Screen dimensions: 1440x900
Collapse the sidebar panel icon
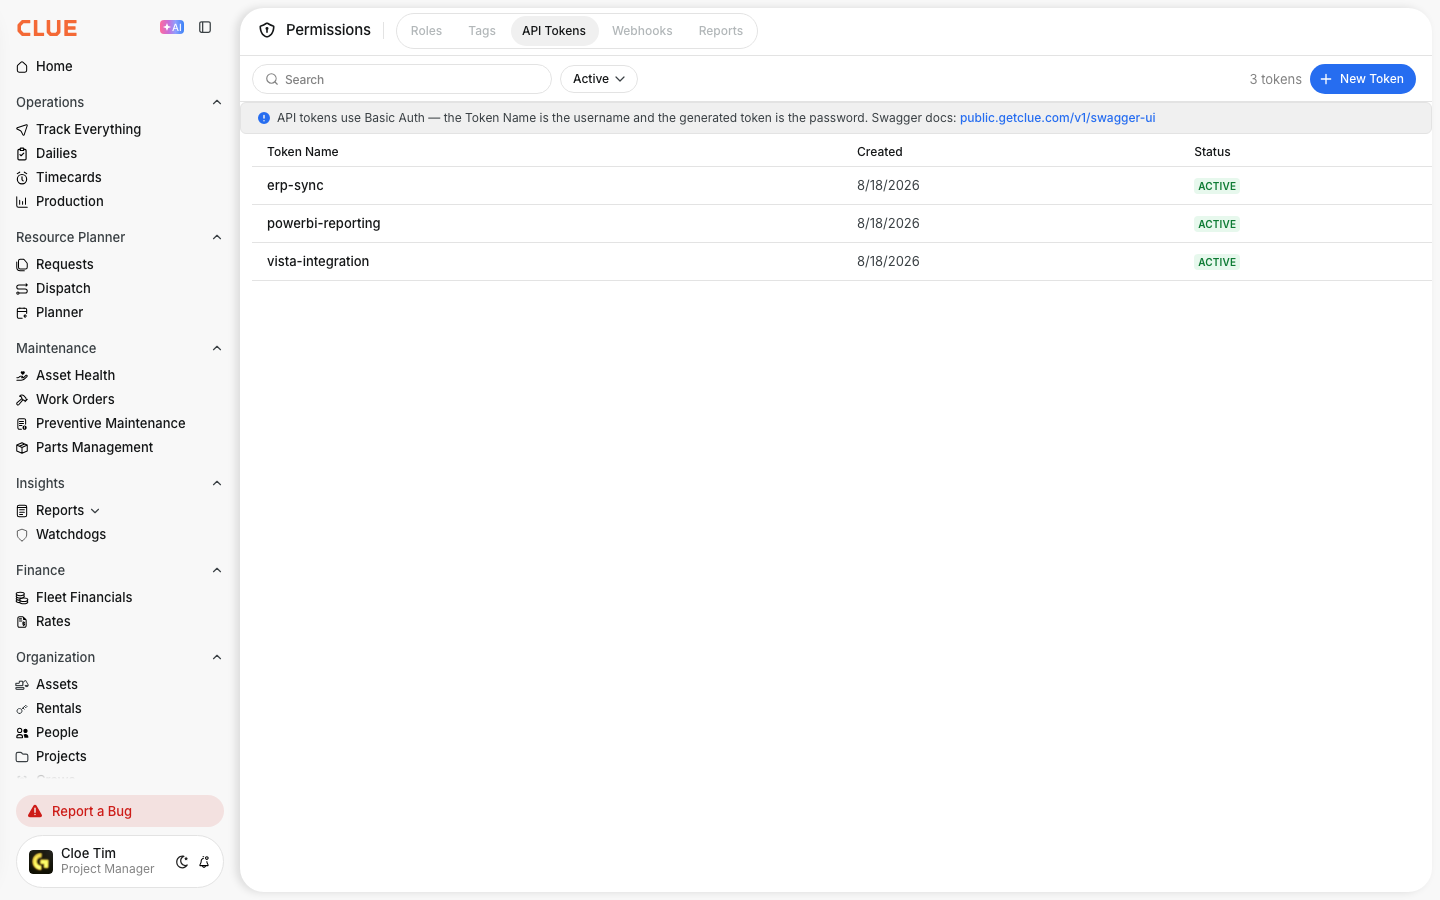[205, 27]
